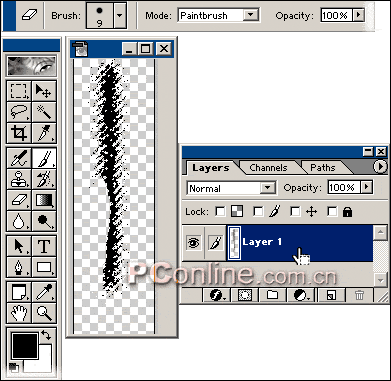Click the trash icon in Layers panel
The height and width of the screenshot is (381, 391).
pyautogui.click(x=359, y=295)
